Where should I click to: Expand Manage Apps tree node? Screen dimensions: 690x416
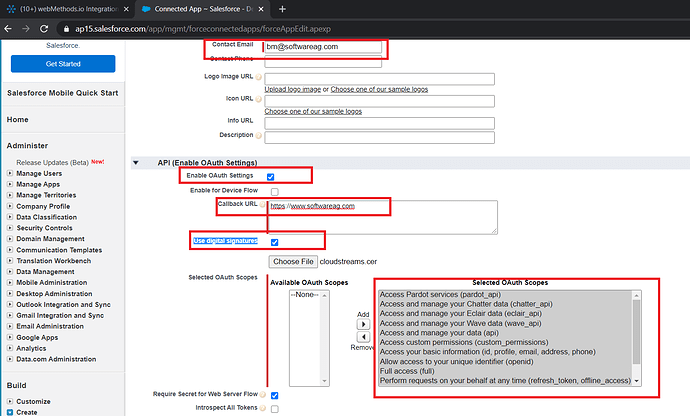point(10,184)
